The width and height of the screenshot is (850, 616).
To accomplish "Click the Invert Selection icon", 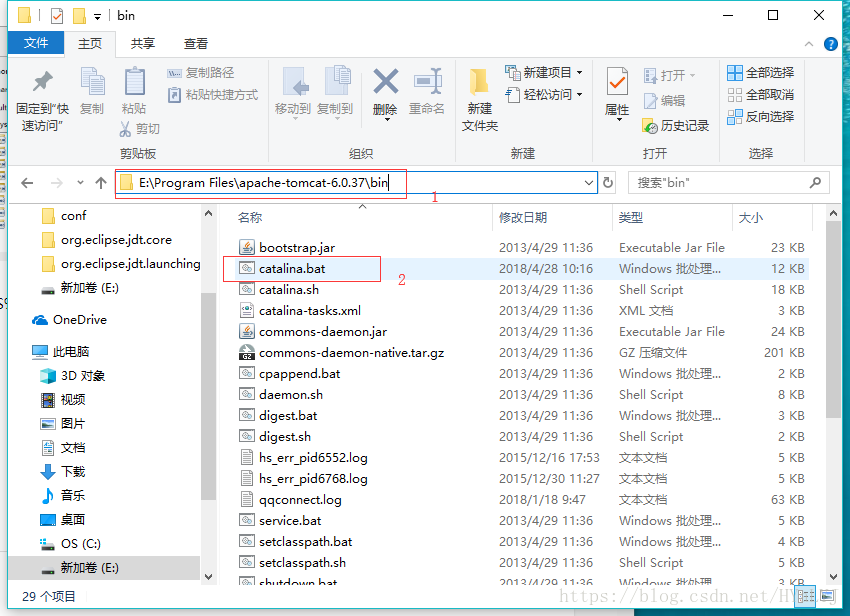I will (735, 117).
